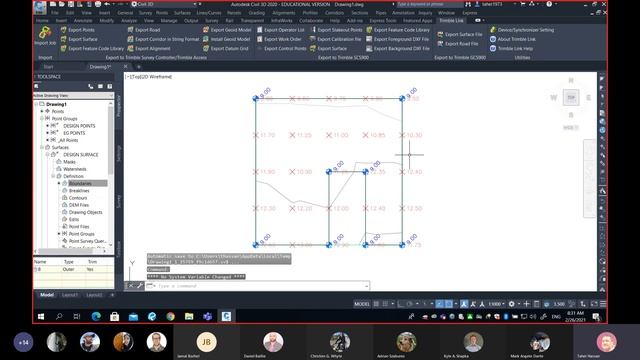This screenshot has width=640, height=360.
Task: Click the Plot printer icon in quick access toolbar
Action: 98,4
